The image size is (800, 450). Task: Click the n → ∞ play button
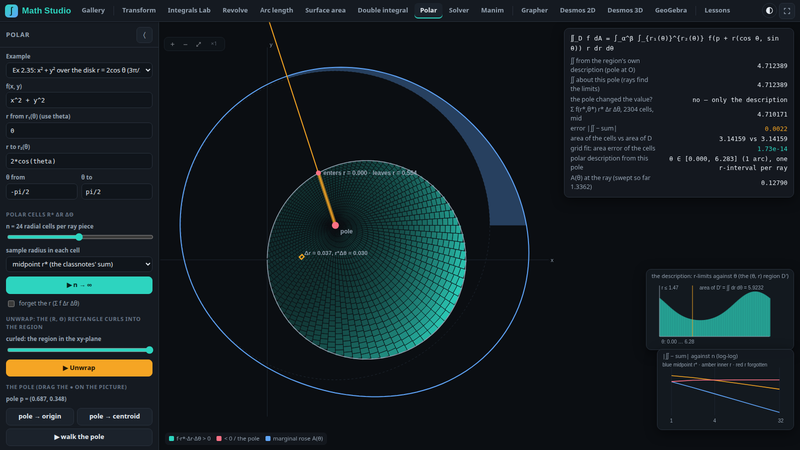point(79,285)
